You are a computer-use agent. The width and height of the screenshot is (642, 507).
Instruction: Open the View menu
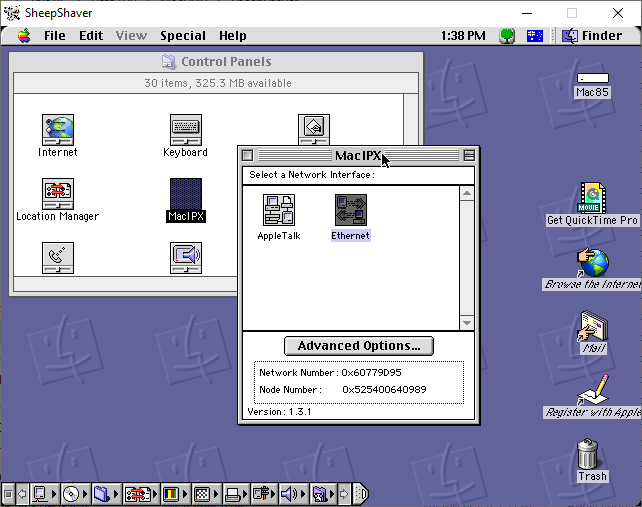click(x=131, y=36)
